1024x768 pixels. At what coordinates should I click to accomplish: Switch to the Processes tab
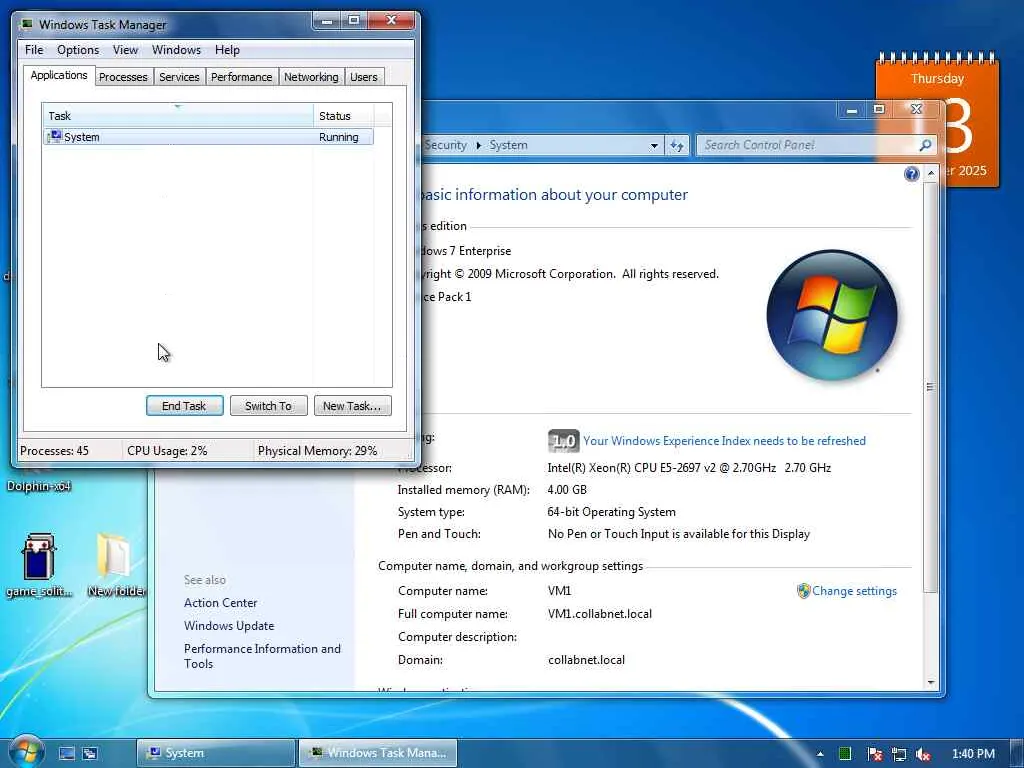pyautogui.click(x=123, y=77)
